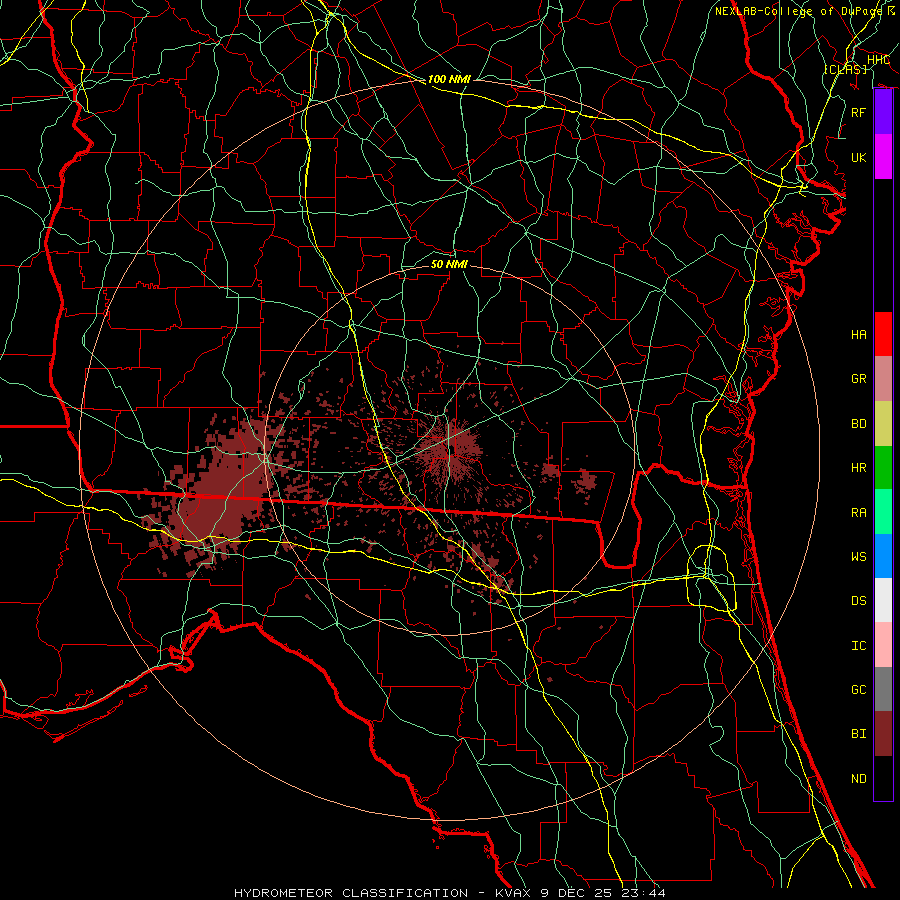Click the RF legend label
Screen dimensions: 900x900
tap(858, 112)
